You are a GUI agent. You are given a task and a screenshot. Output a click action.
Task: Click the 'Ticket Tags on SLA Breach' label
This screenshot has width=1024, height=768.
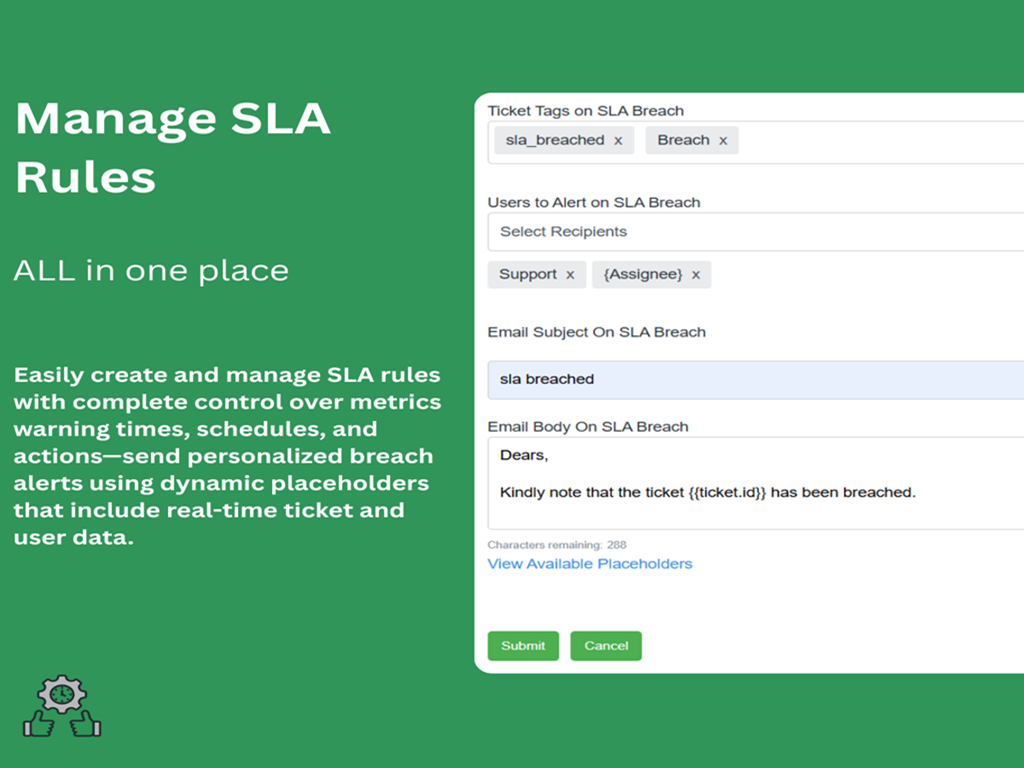tap(585, 111)
